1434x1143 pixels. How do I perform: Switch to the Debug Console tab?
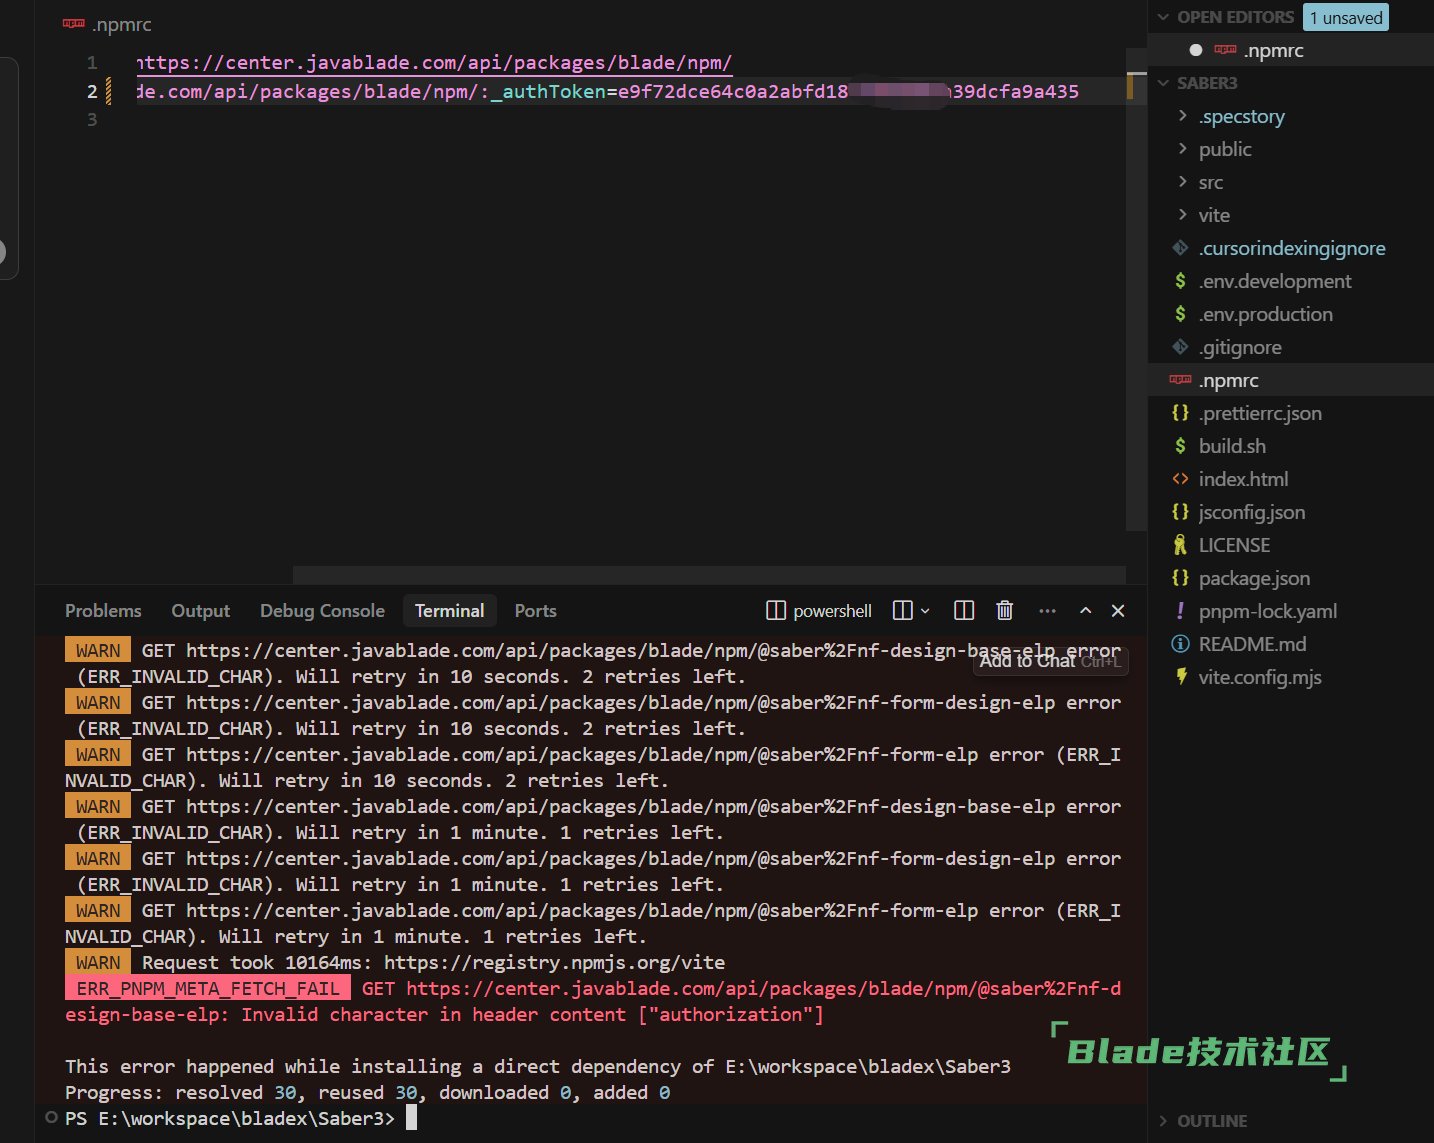click(322, 610)
